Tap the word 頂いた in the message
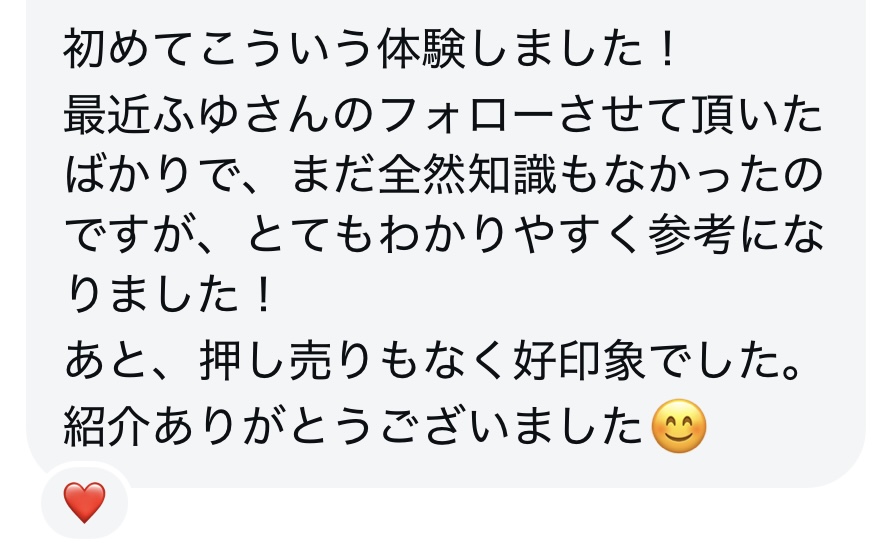 757,116
